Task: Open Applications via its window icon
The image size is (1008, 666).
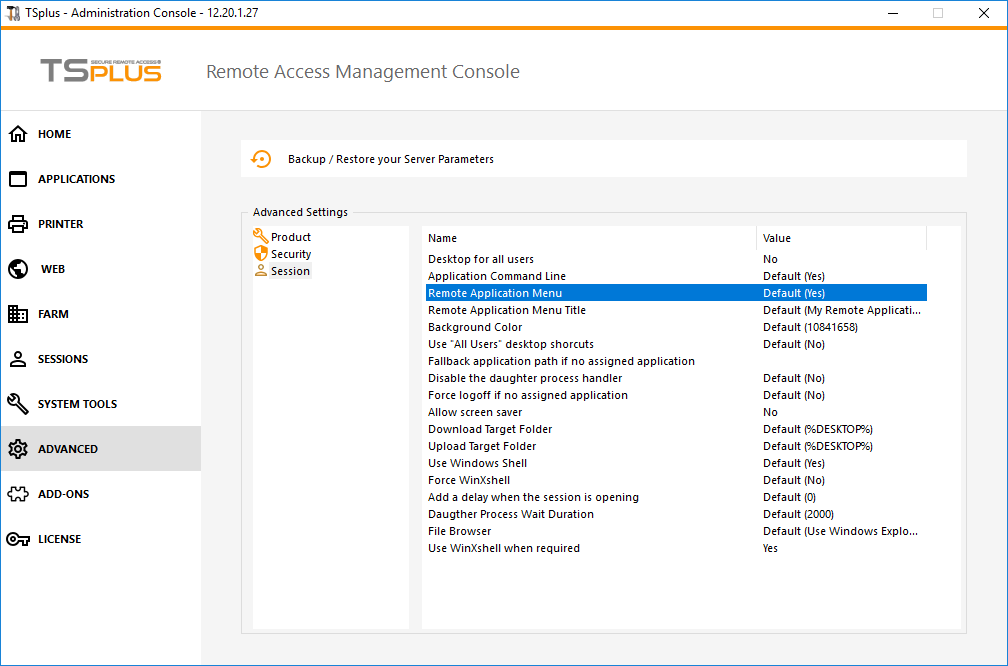Action: coord(18,179)
